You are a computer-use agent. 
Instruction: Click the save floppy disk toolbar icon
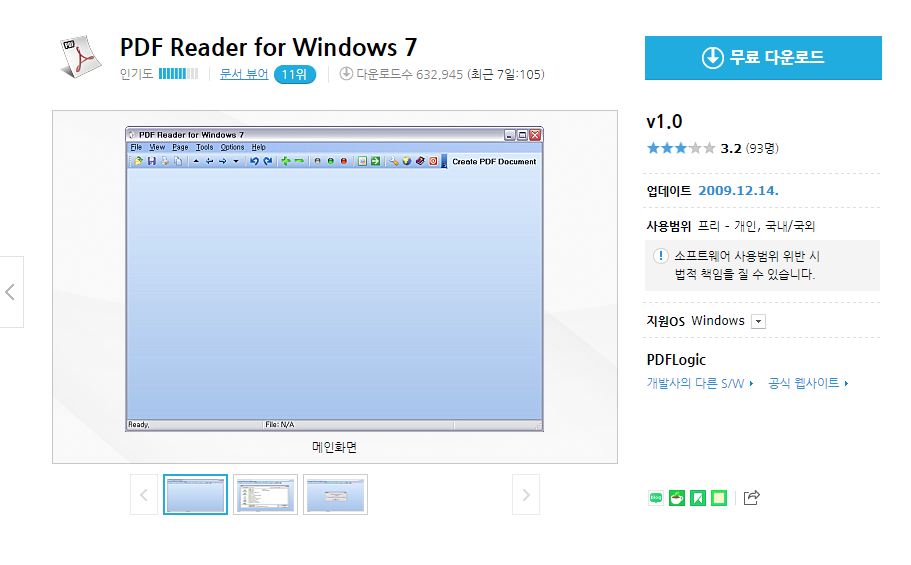[x=152, y=161]
